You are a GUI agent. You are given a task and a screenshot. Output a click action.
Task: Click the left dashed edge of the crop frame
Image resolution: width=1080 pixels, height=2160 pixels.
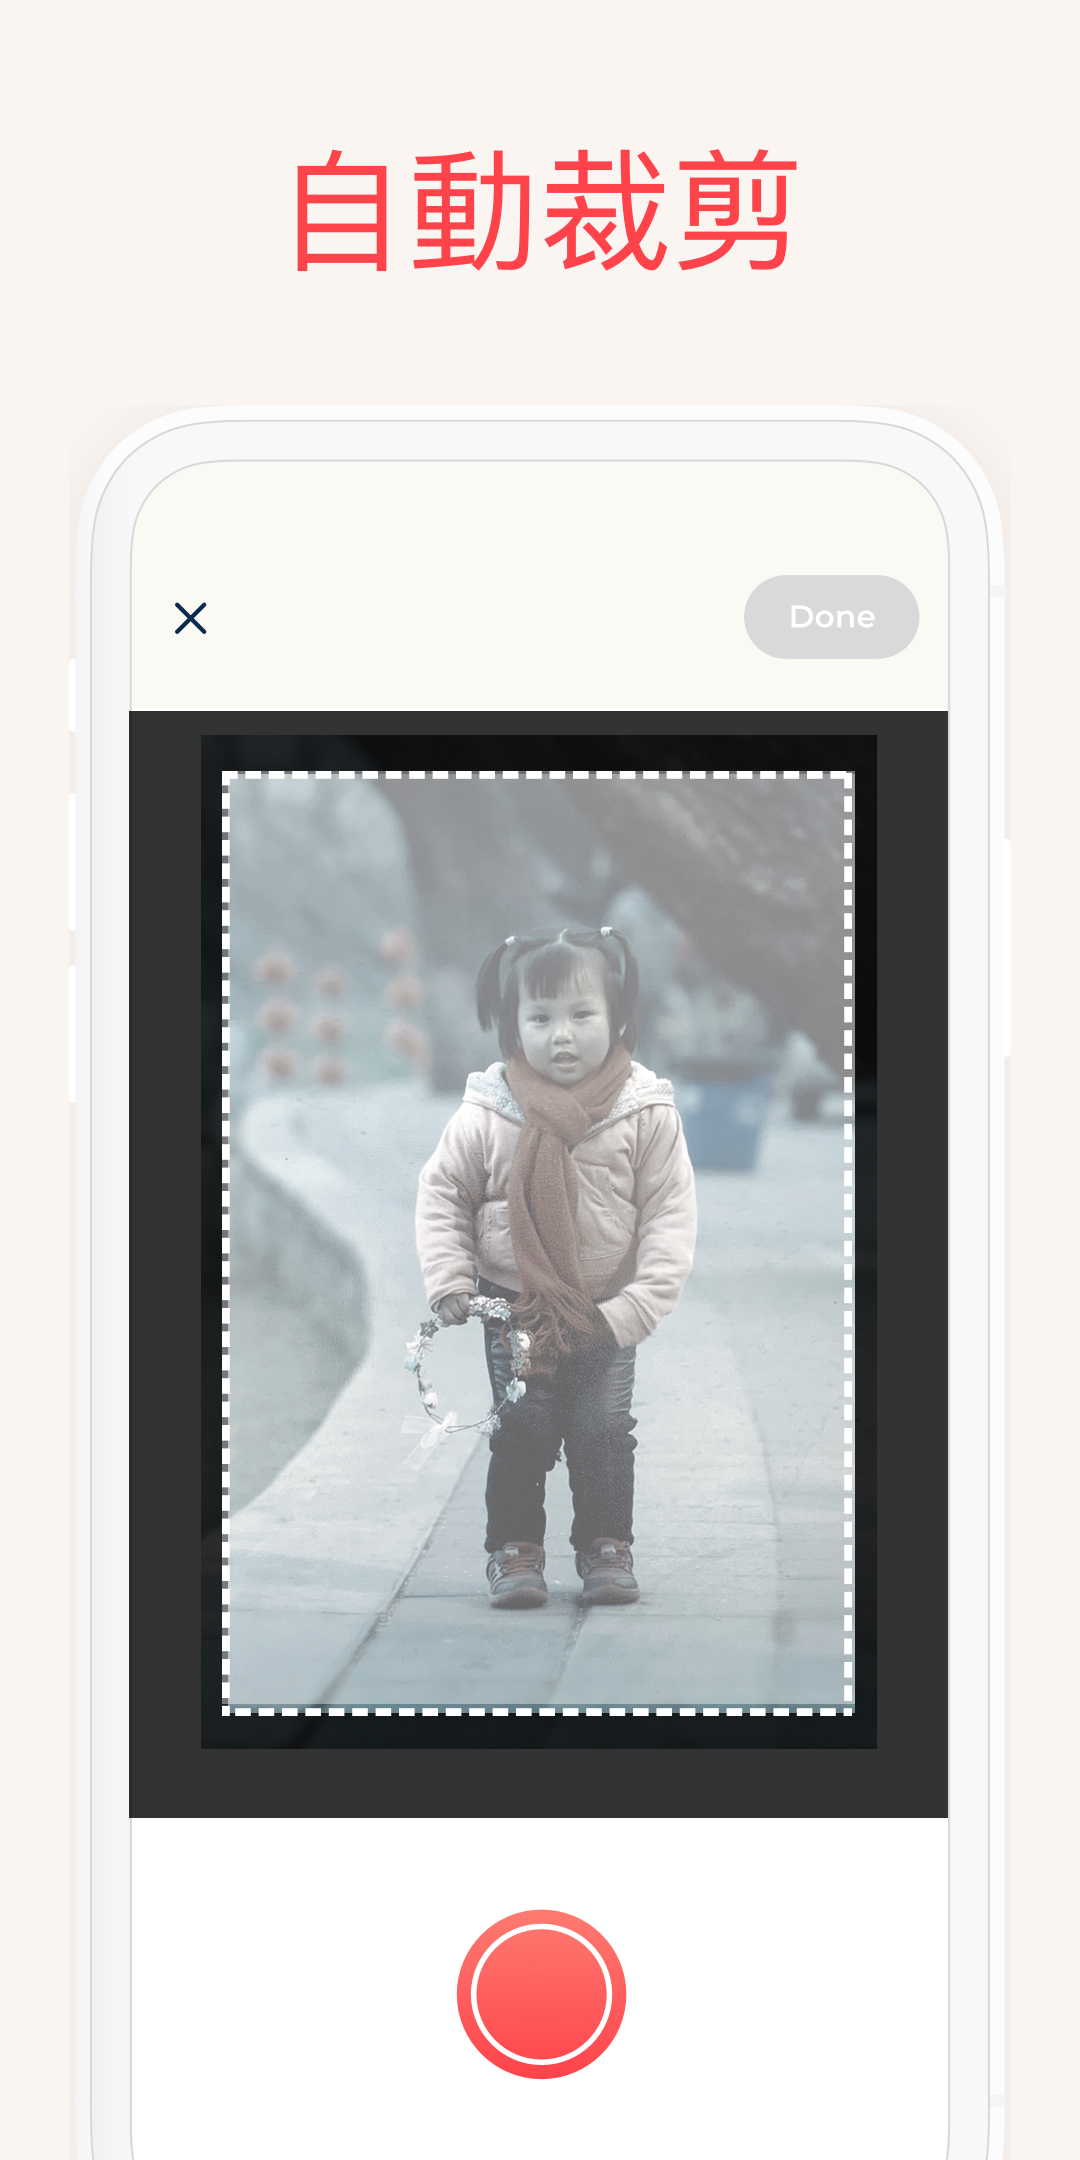pos(226,1243)
